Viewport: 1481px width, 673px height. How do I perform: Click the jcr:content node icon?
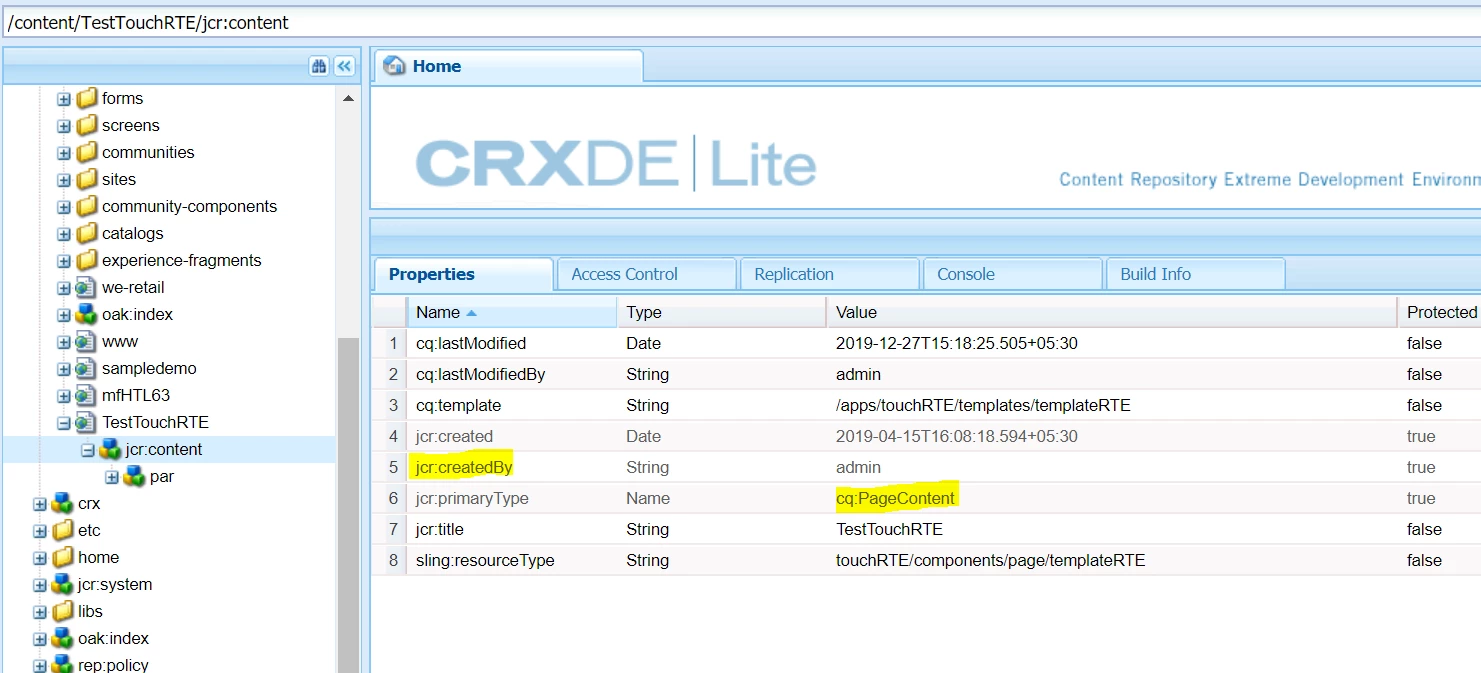(111, 449)
